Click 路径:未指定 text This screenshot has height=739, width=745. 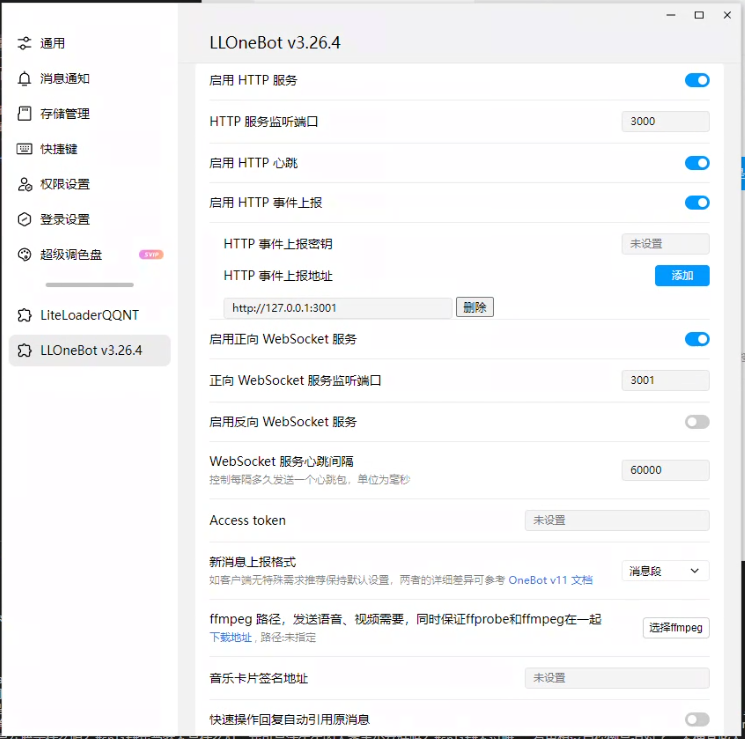(x=288, y=637)
